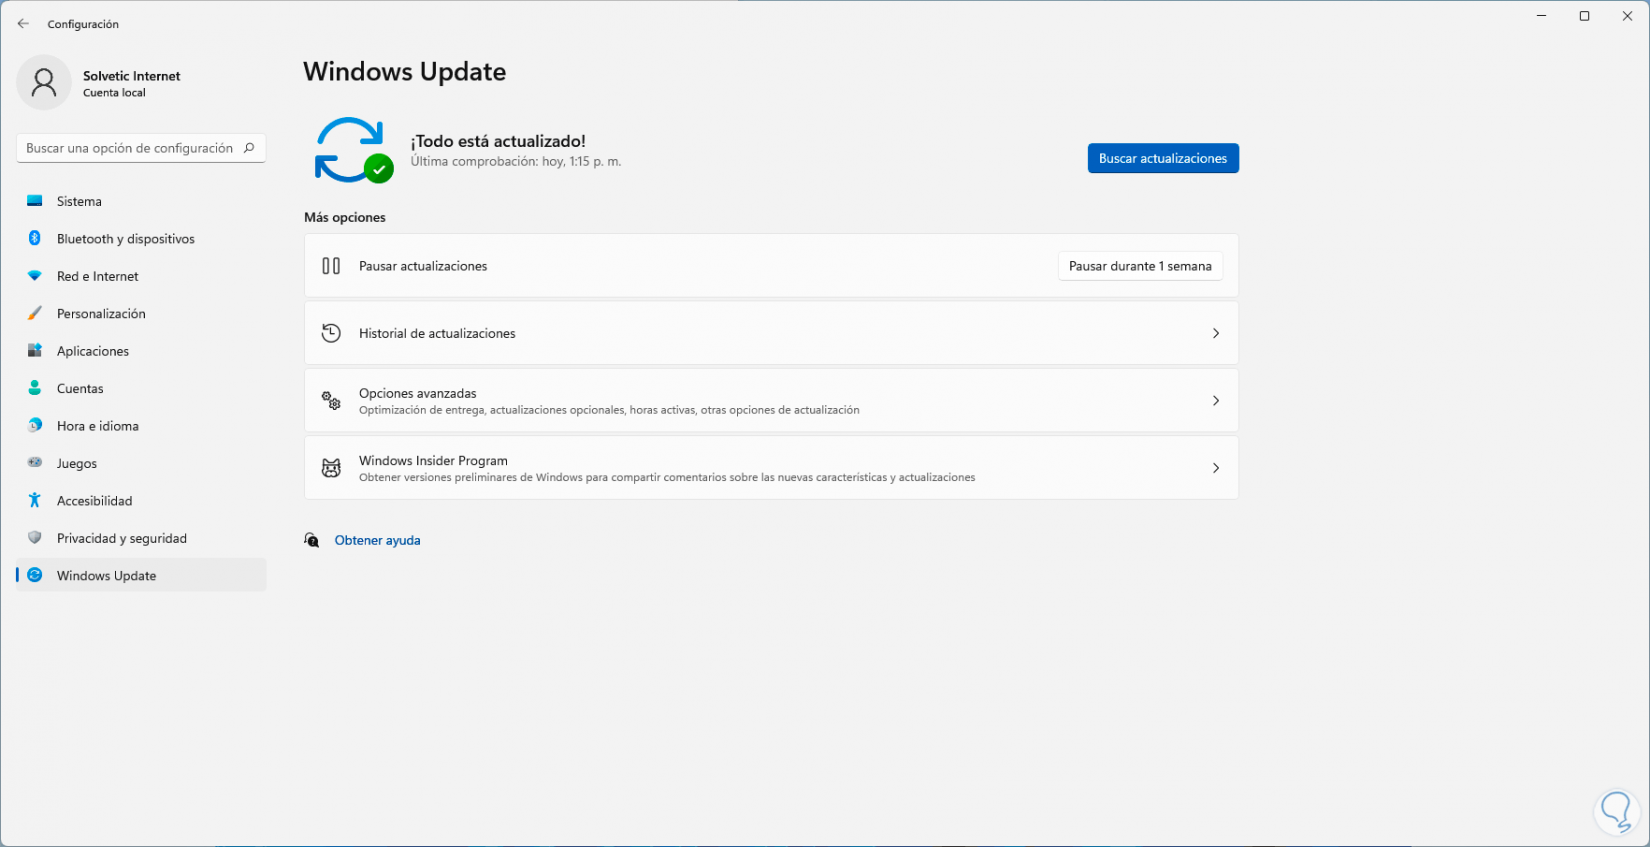1650x847 pixels.
Task: Click the Privacidad y seguridad shield icon
Action: click(35, 538)
